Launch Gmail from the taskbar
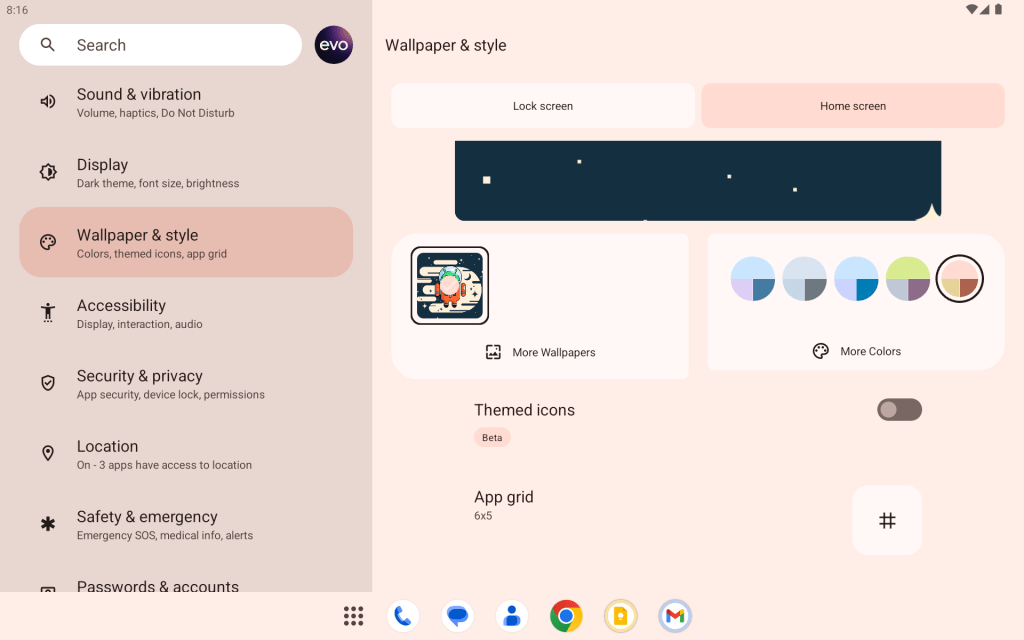 click(675, 616)
